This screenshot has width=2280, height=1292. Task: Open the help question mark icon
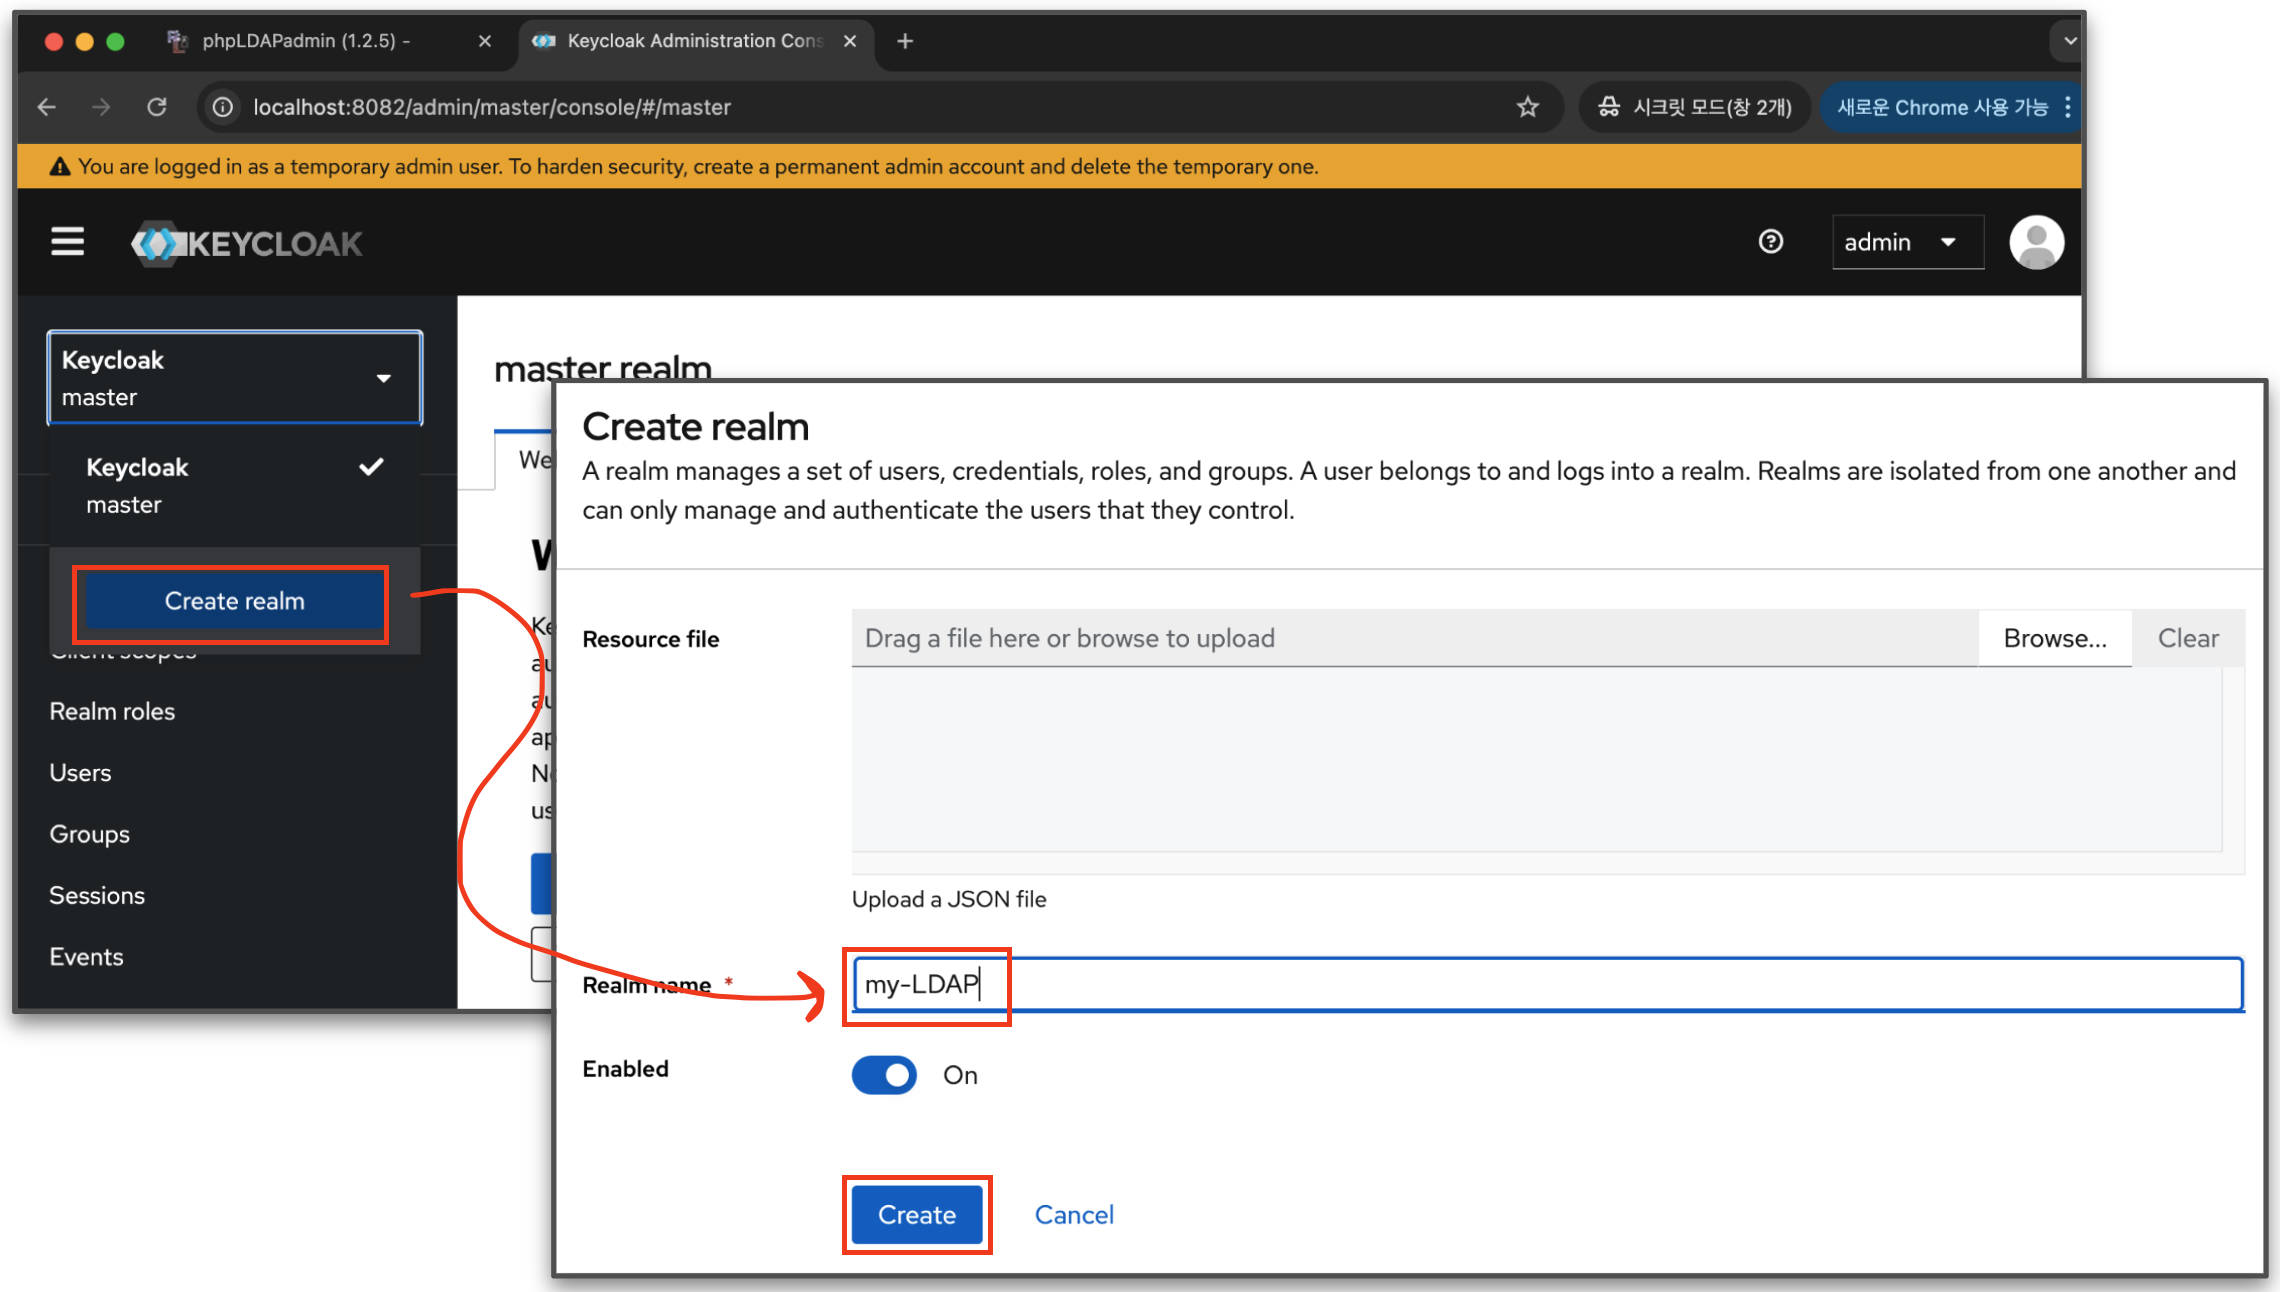coord(1770,242)
